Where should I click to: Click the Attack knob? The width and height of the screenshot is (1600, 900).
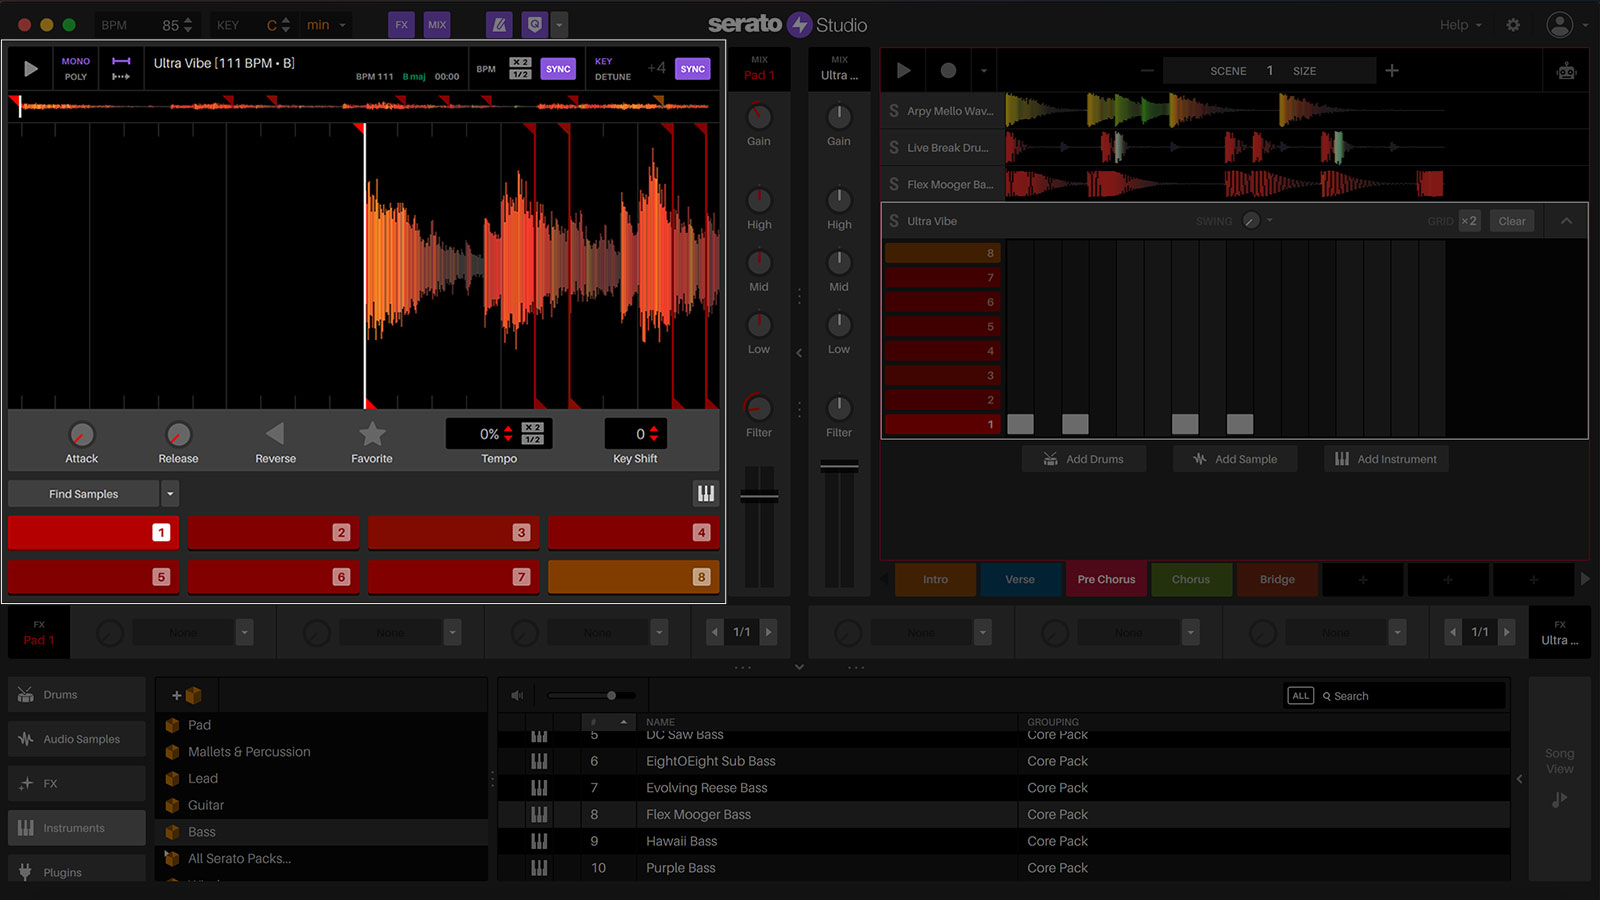82,435
